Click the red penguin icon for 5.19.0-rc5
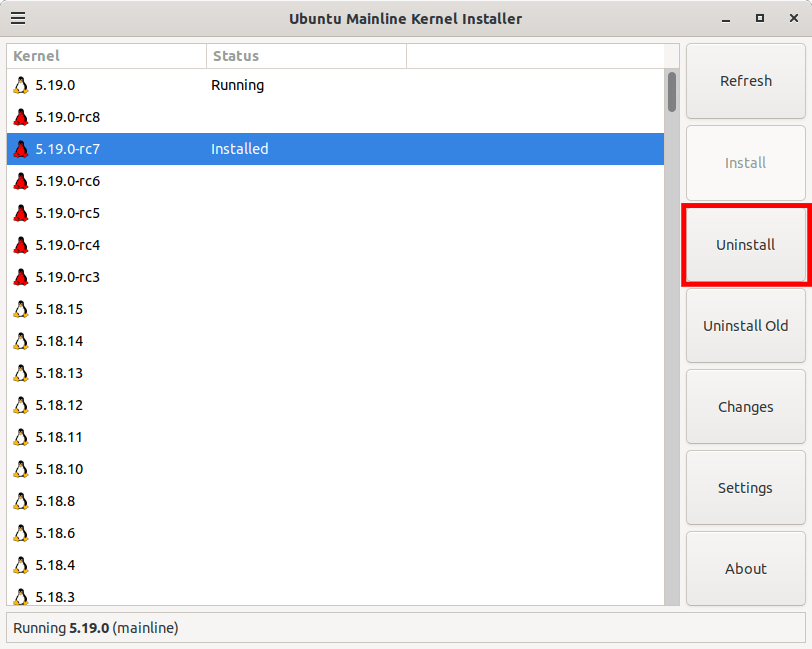812x649 pixels. pos(21,213)
